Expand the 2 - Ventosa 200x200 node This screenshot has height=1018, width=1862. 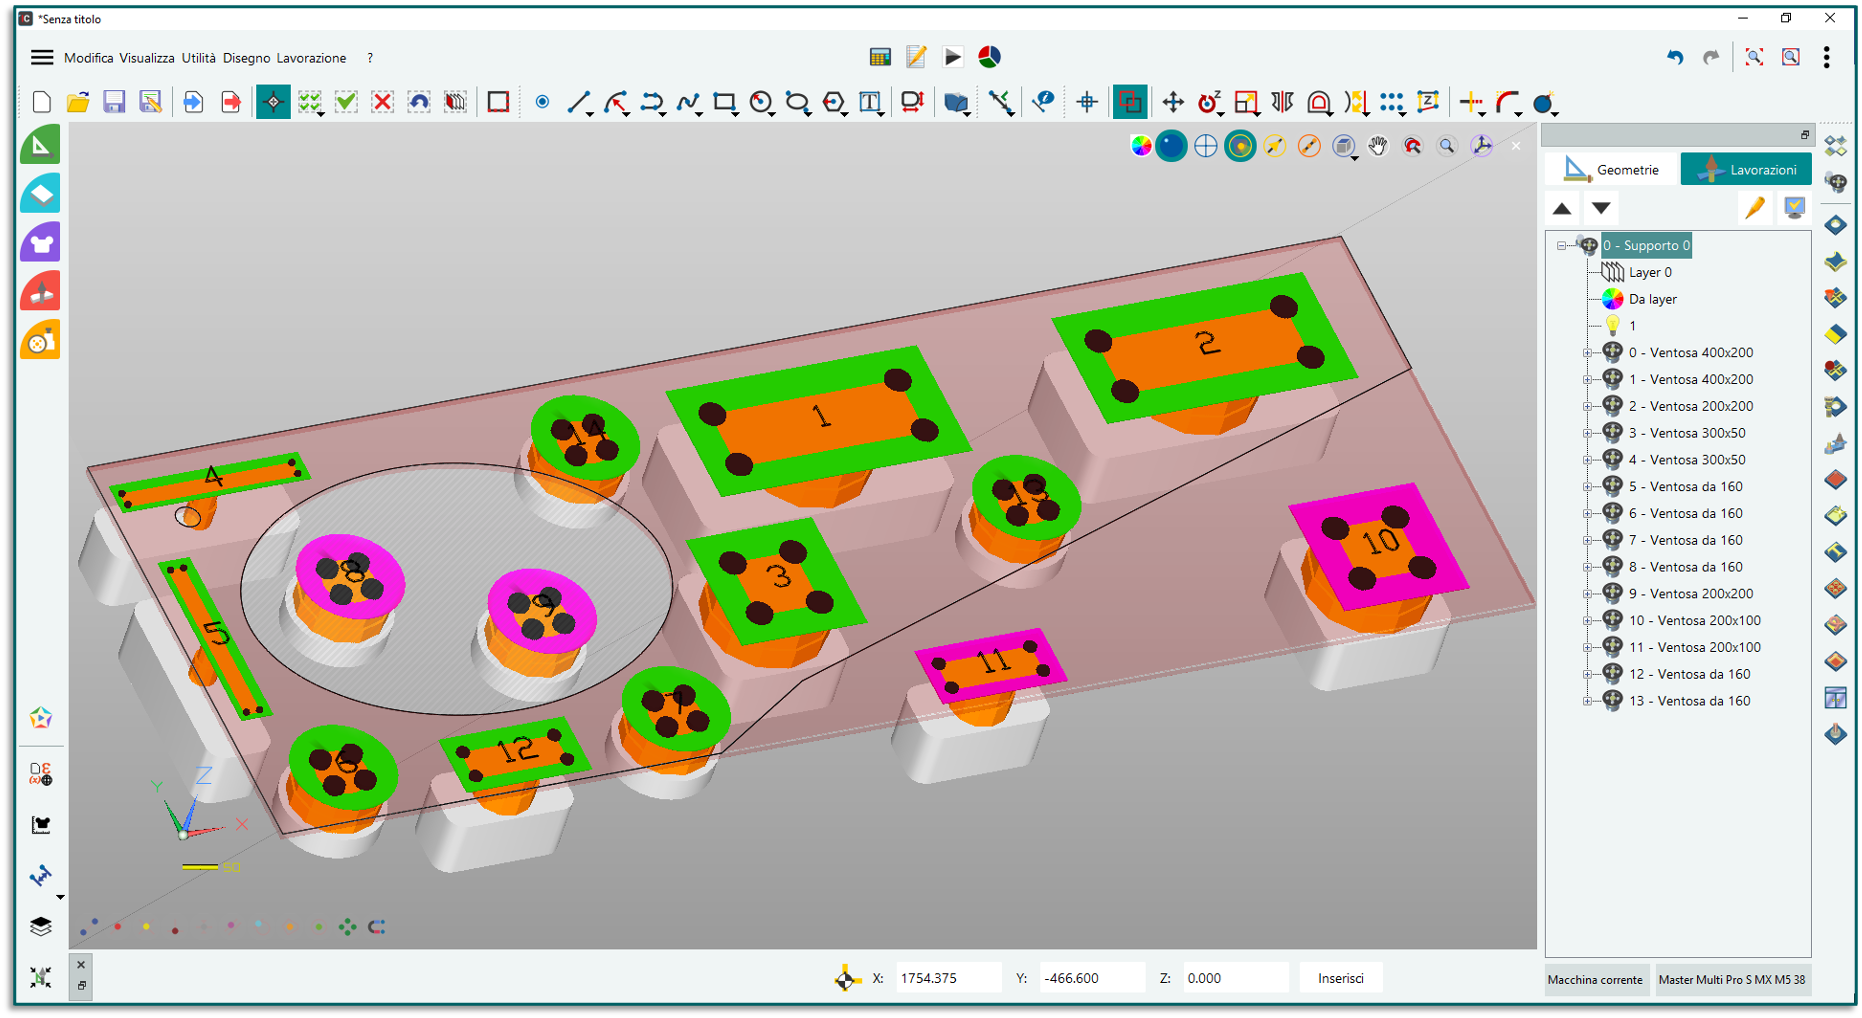1587,406
